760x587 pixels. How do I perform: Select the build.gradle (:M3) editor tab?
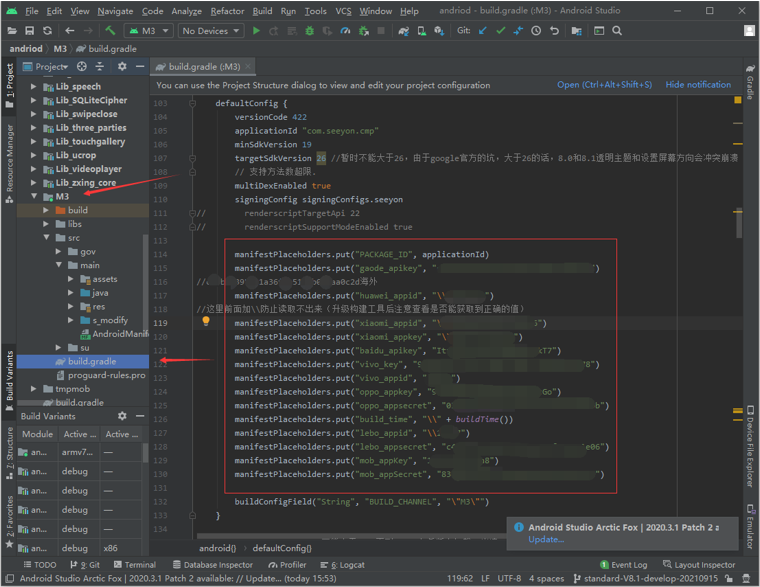click(x=203, y=67)
